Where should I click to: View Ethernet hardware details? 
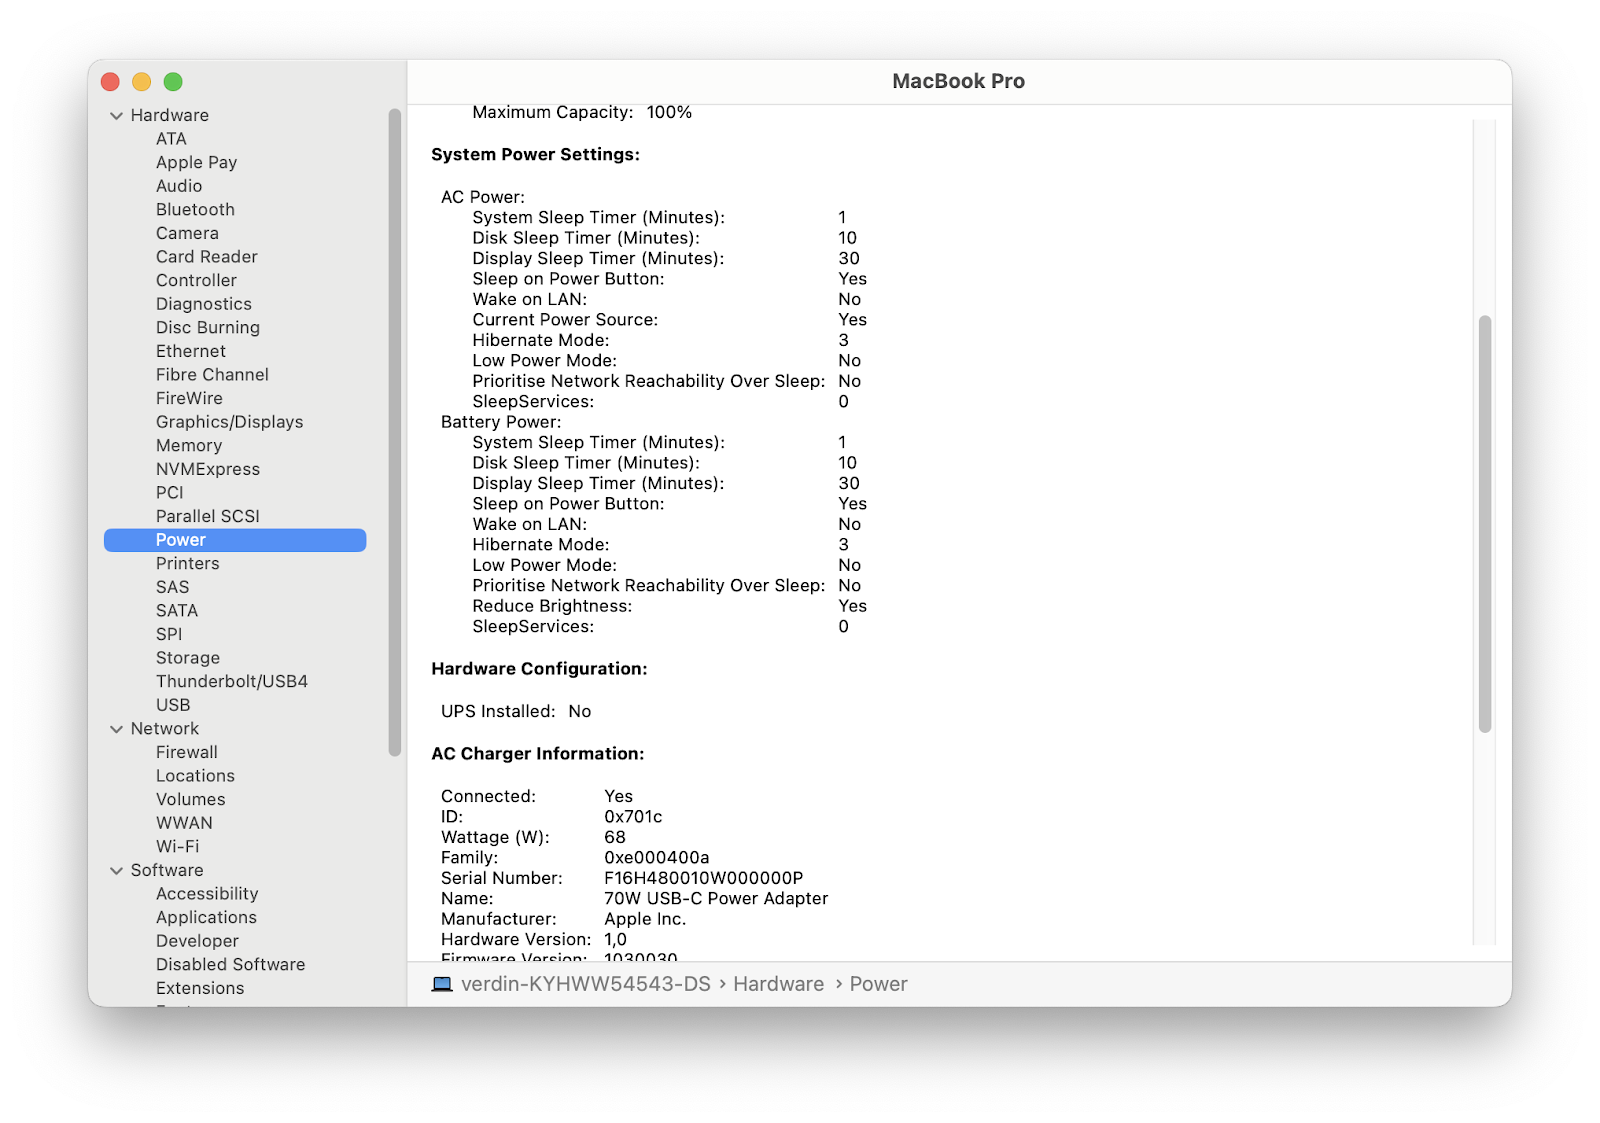[190, 351]
